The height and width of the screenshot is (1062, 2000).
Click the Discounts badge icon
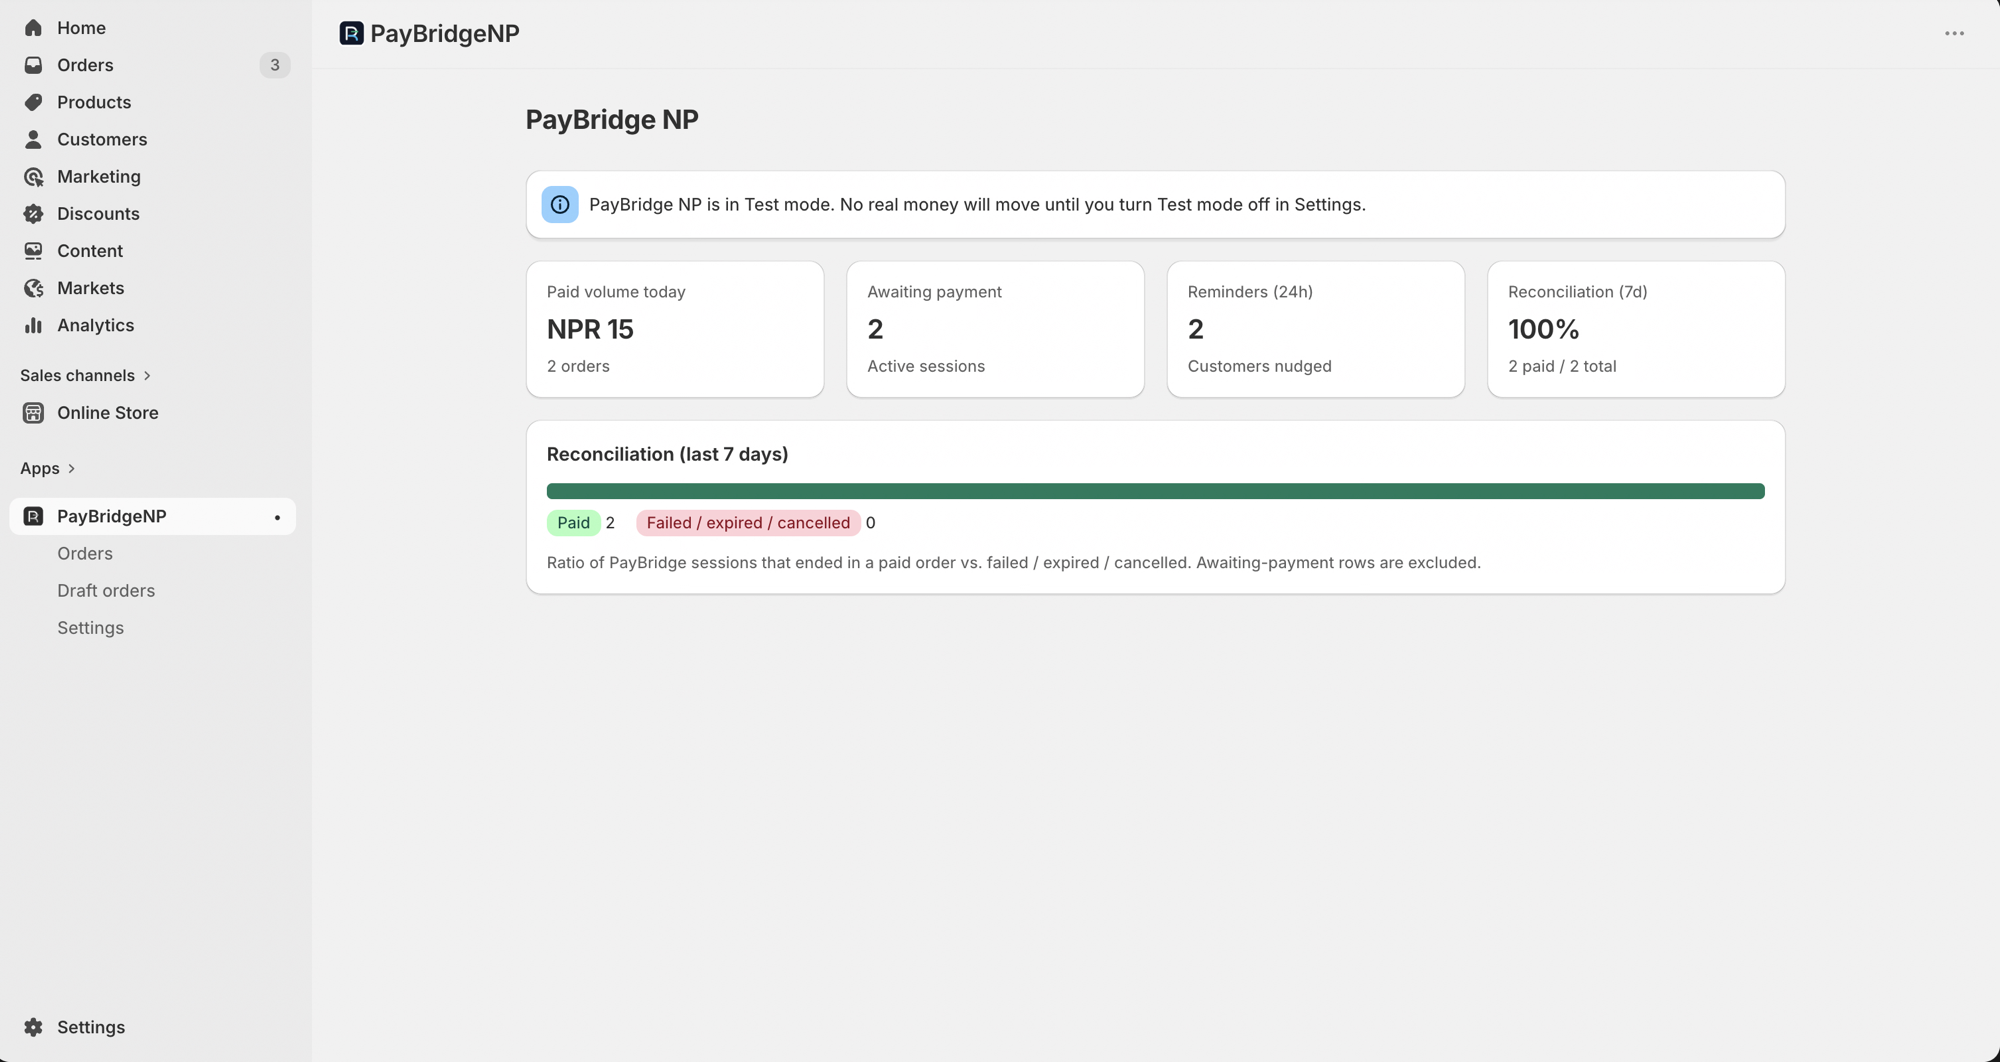pos(33,214)
